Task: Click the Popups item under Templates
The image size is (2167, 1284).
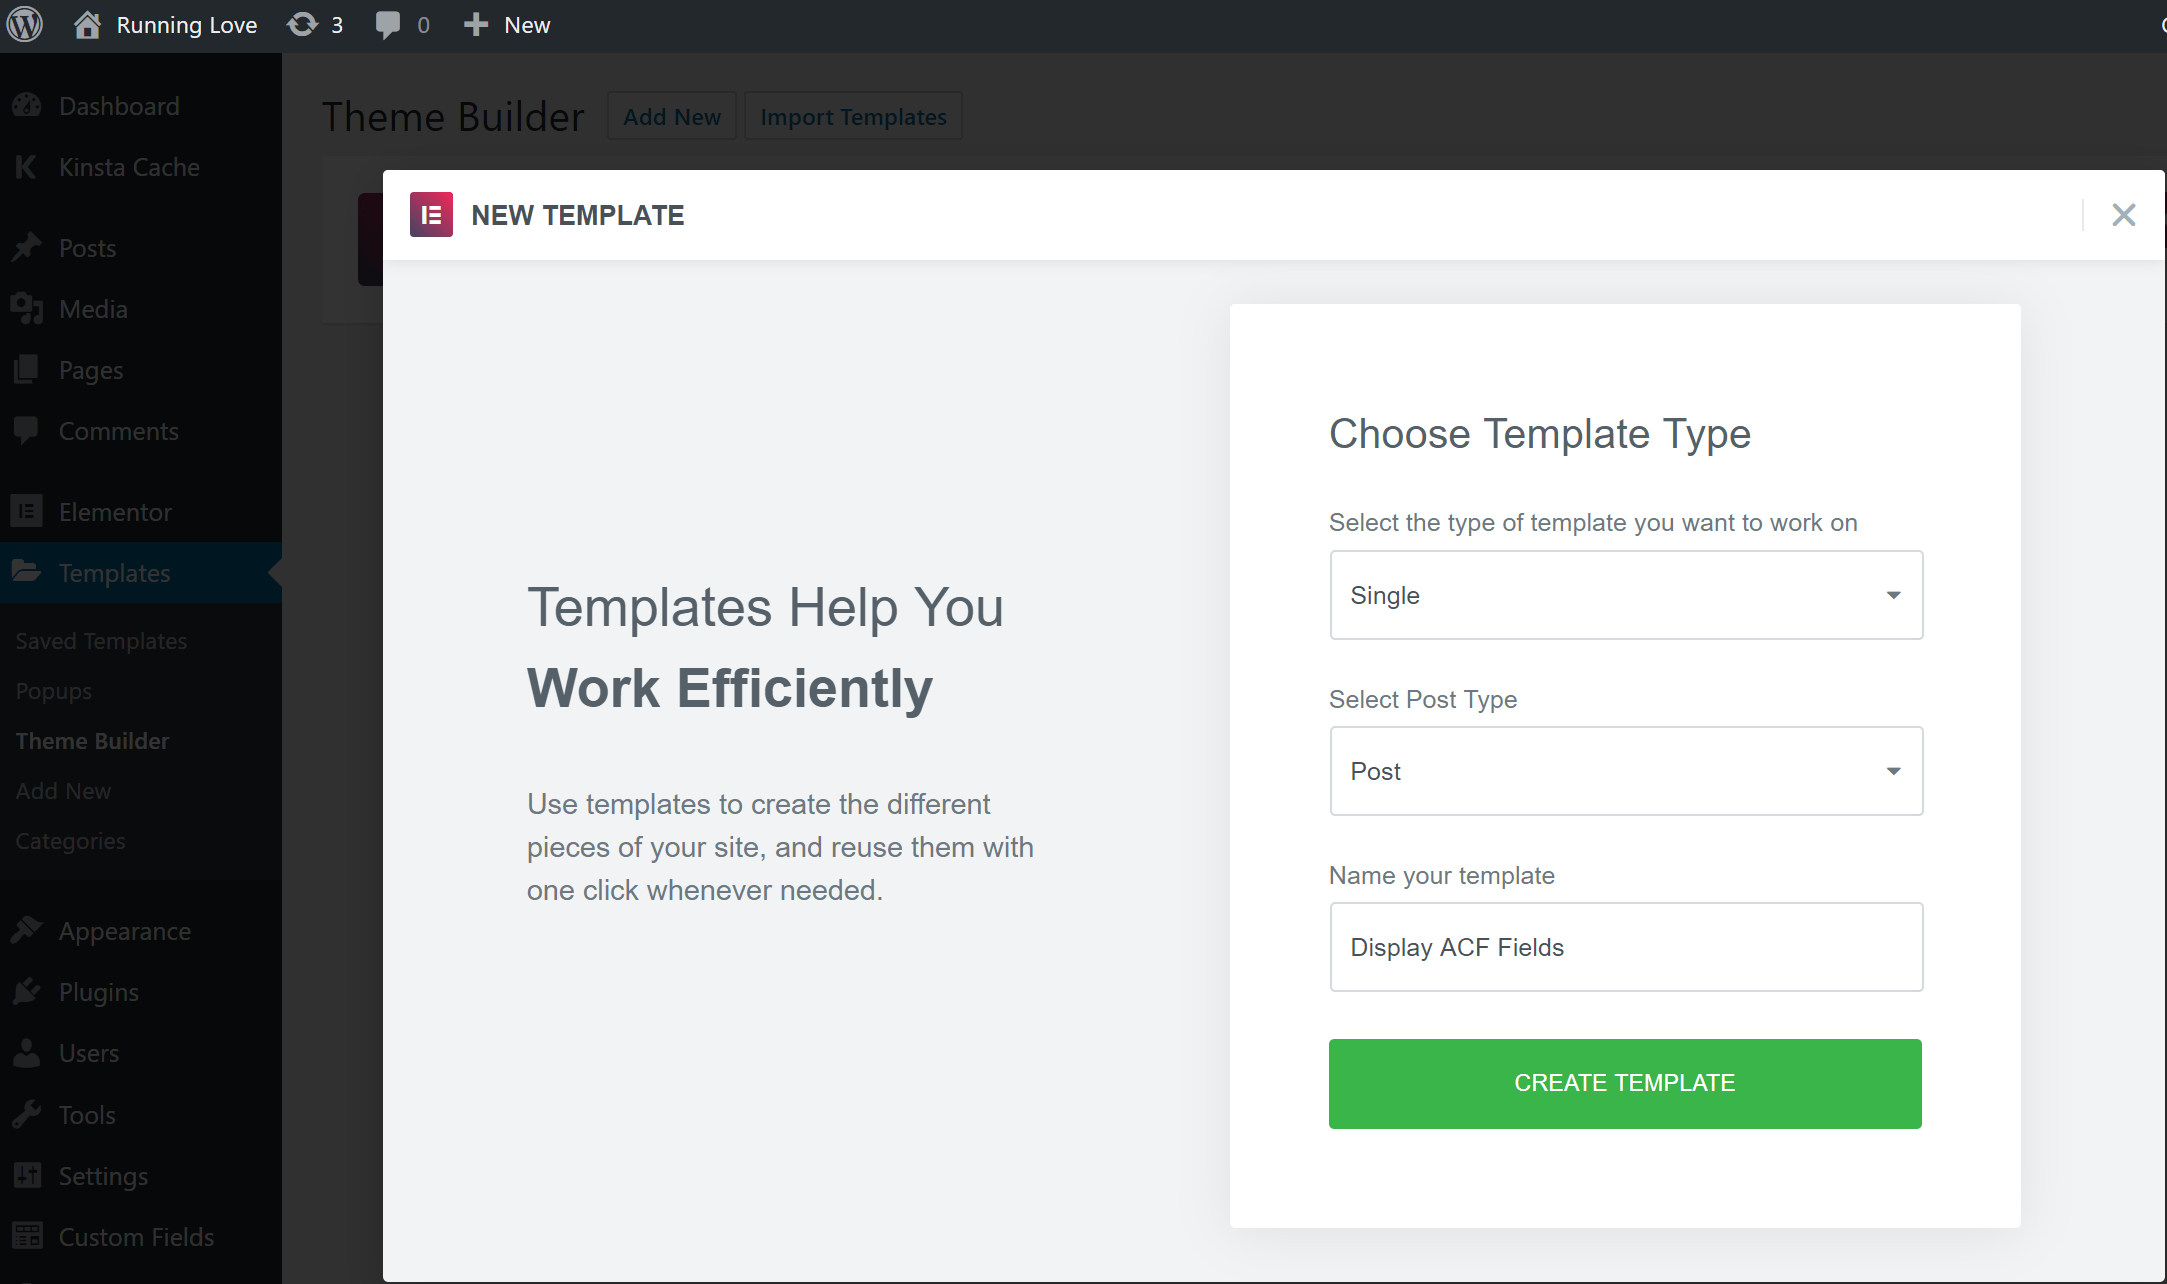Action: (x=53, y=691)
